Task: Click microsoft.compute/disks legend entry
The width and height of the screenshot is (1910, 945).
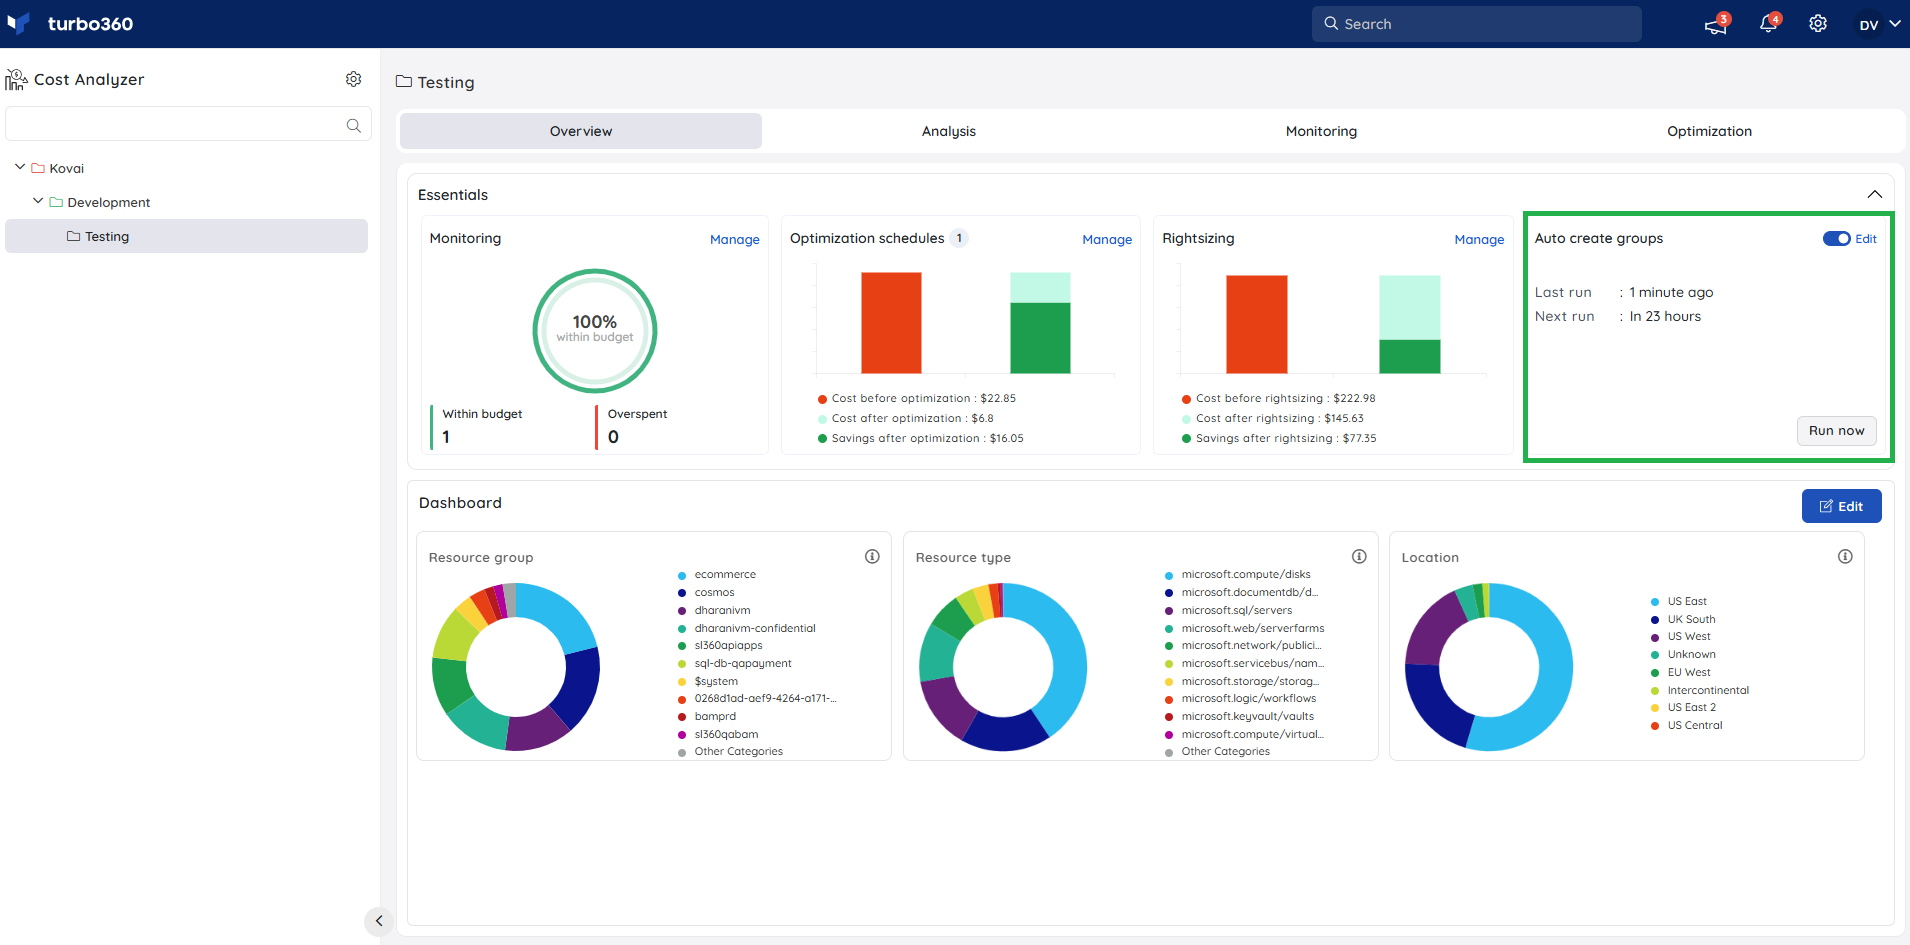Action: tap(1238, 575)
